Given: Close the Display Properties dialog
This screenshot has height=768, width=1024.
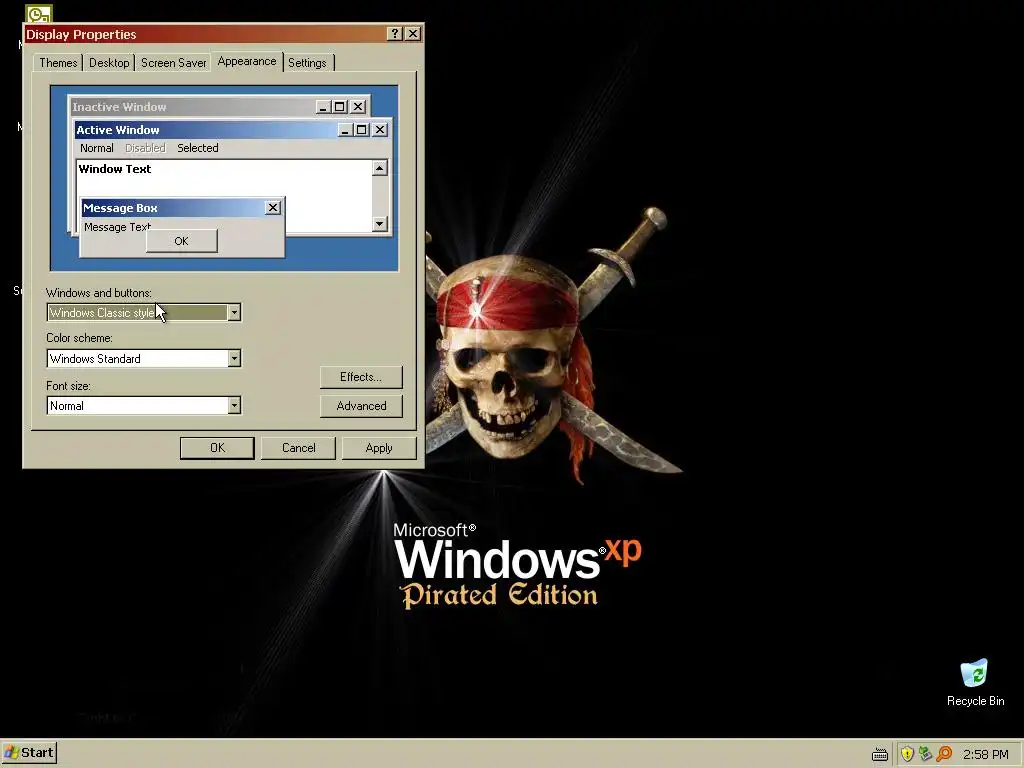Looking at the screenshot, I should [x=413, y=34].
